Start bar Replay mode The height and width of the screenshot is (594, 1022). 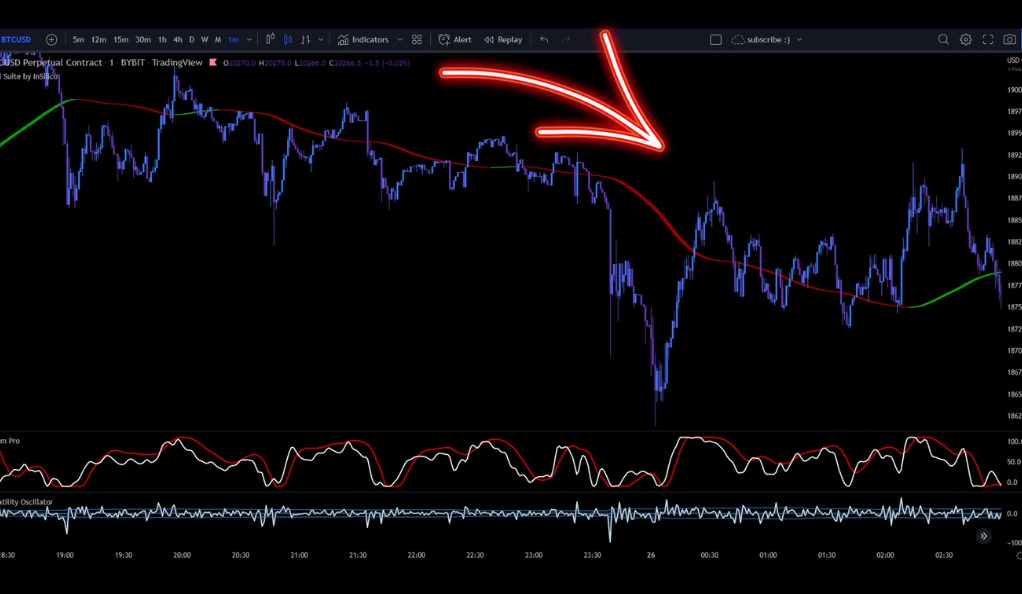pyautogui.click(x=503, y=40)
